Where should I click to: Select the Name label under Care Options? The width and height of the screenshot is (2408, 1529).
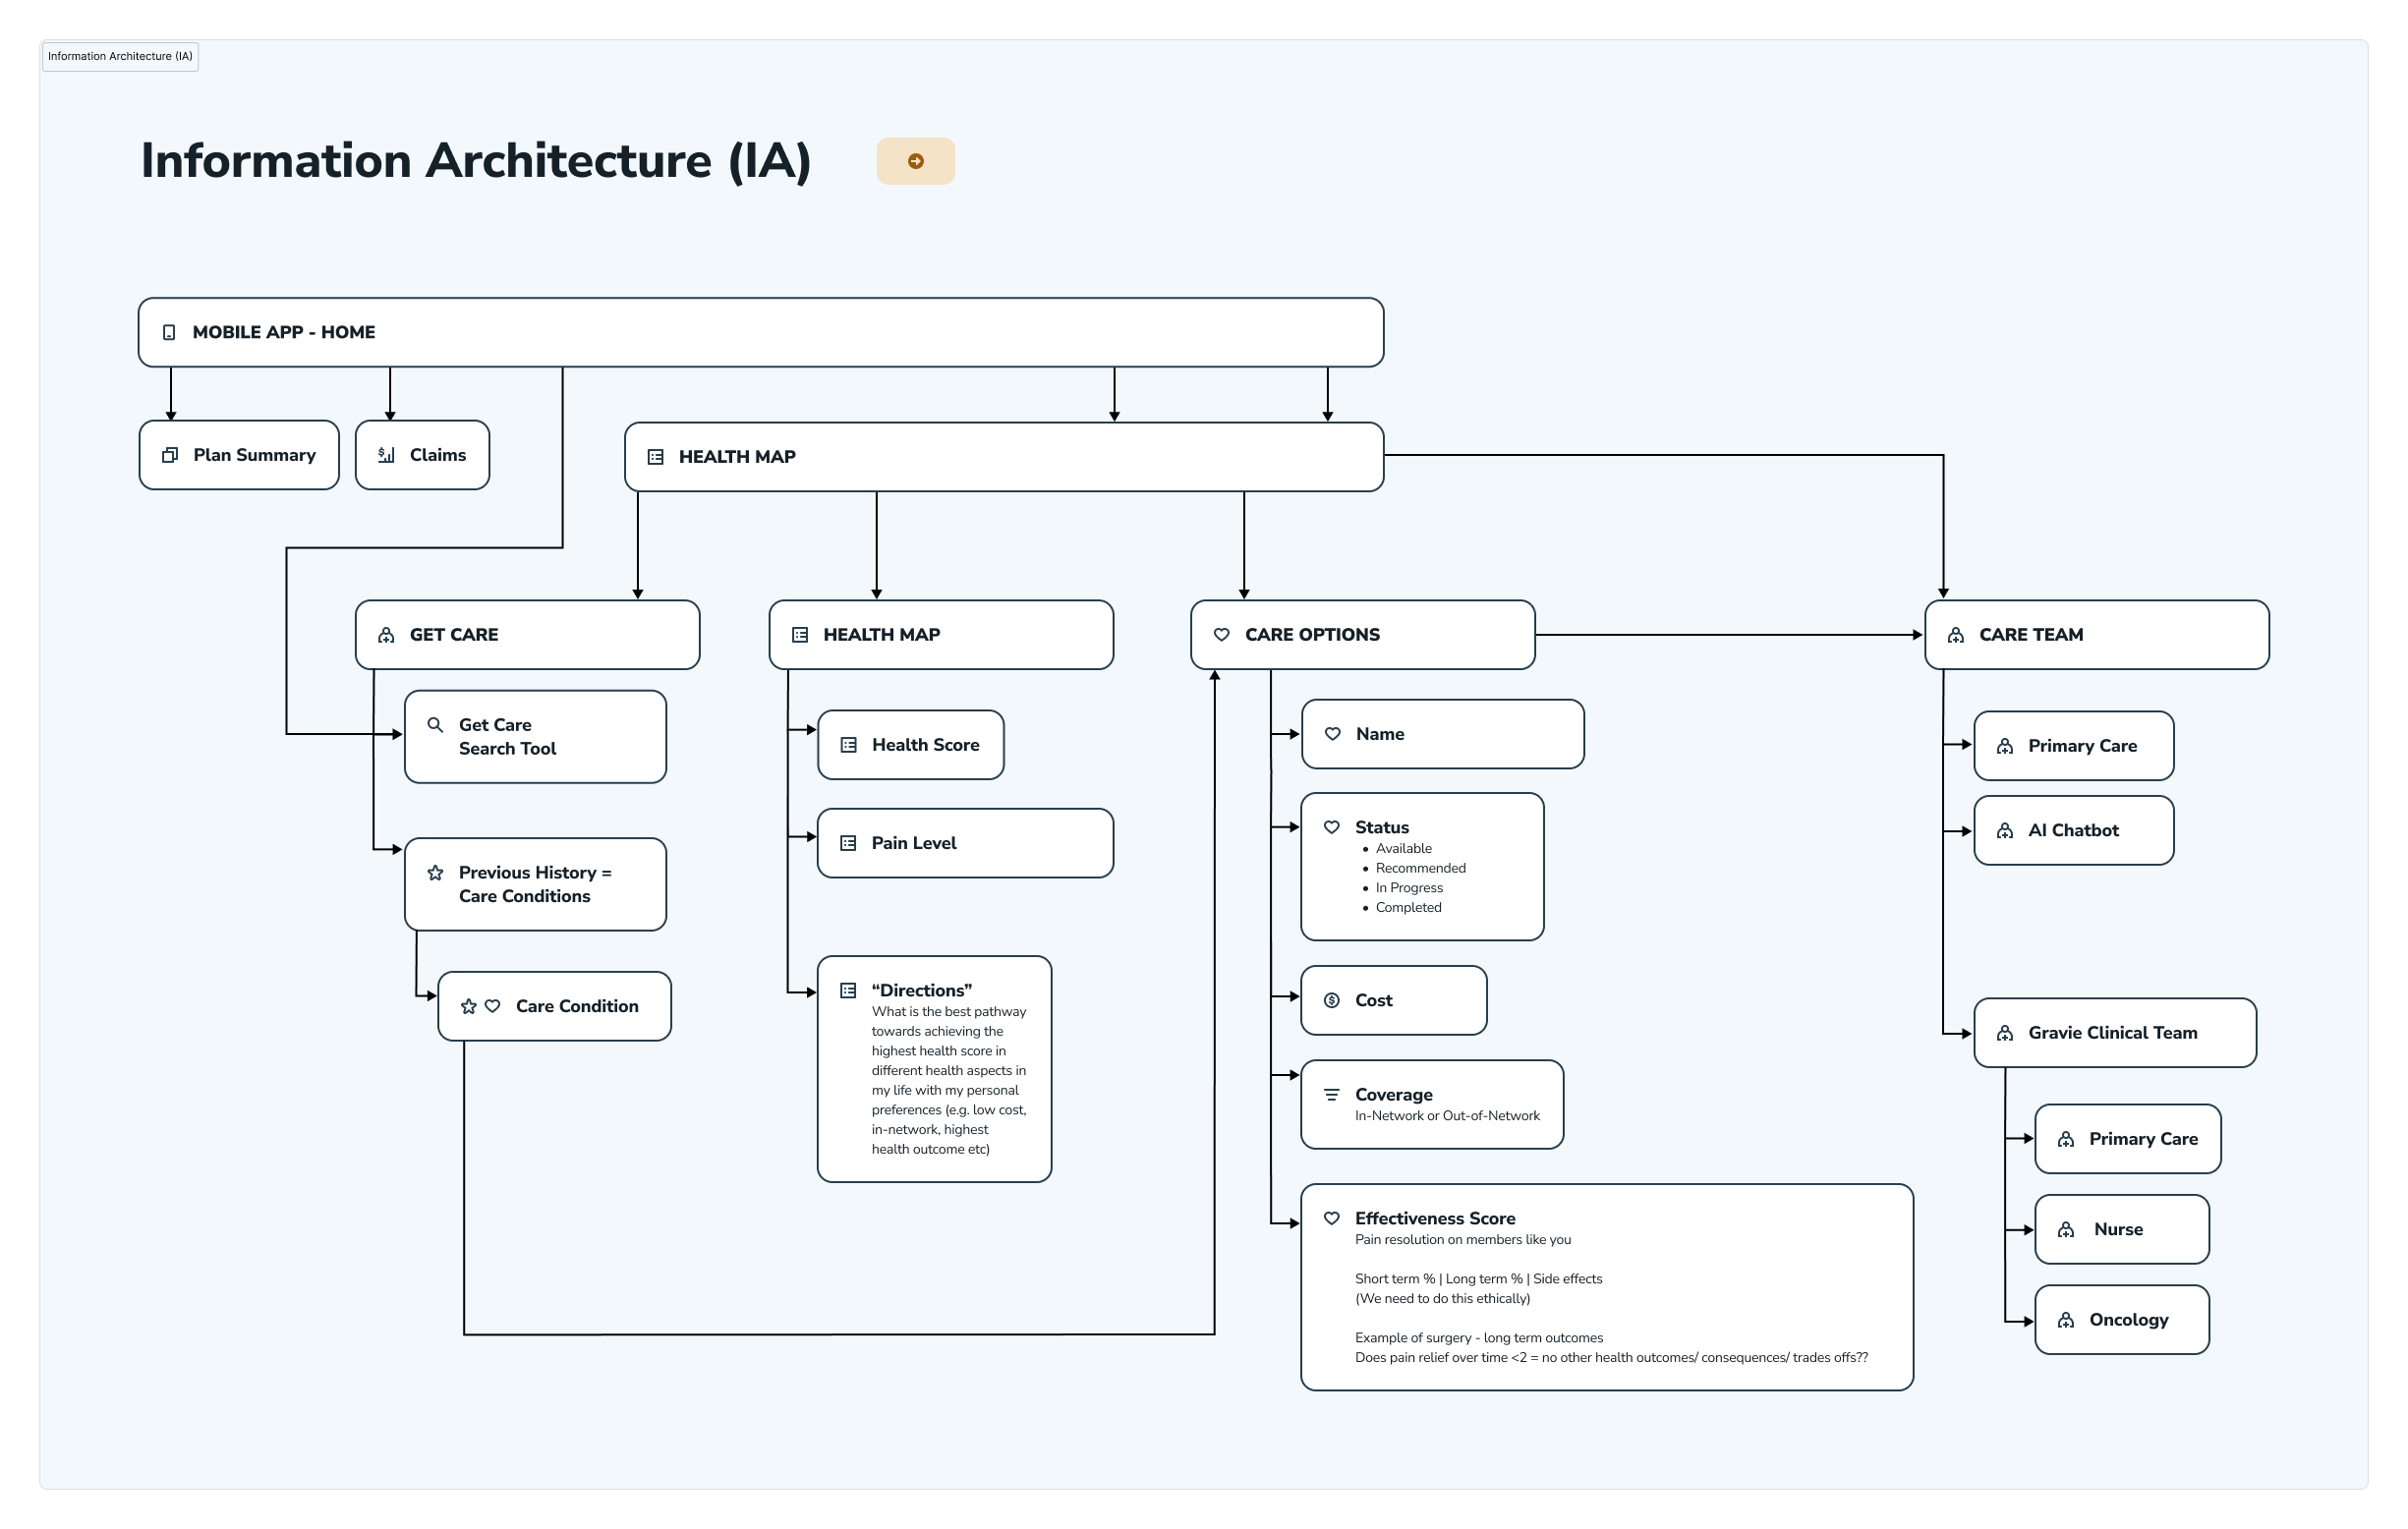point(1380,734)
